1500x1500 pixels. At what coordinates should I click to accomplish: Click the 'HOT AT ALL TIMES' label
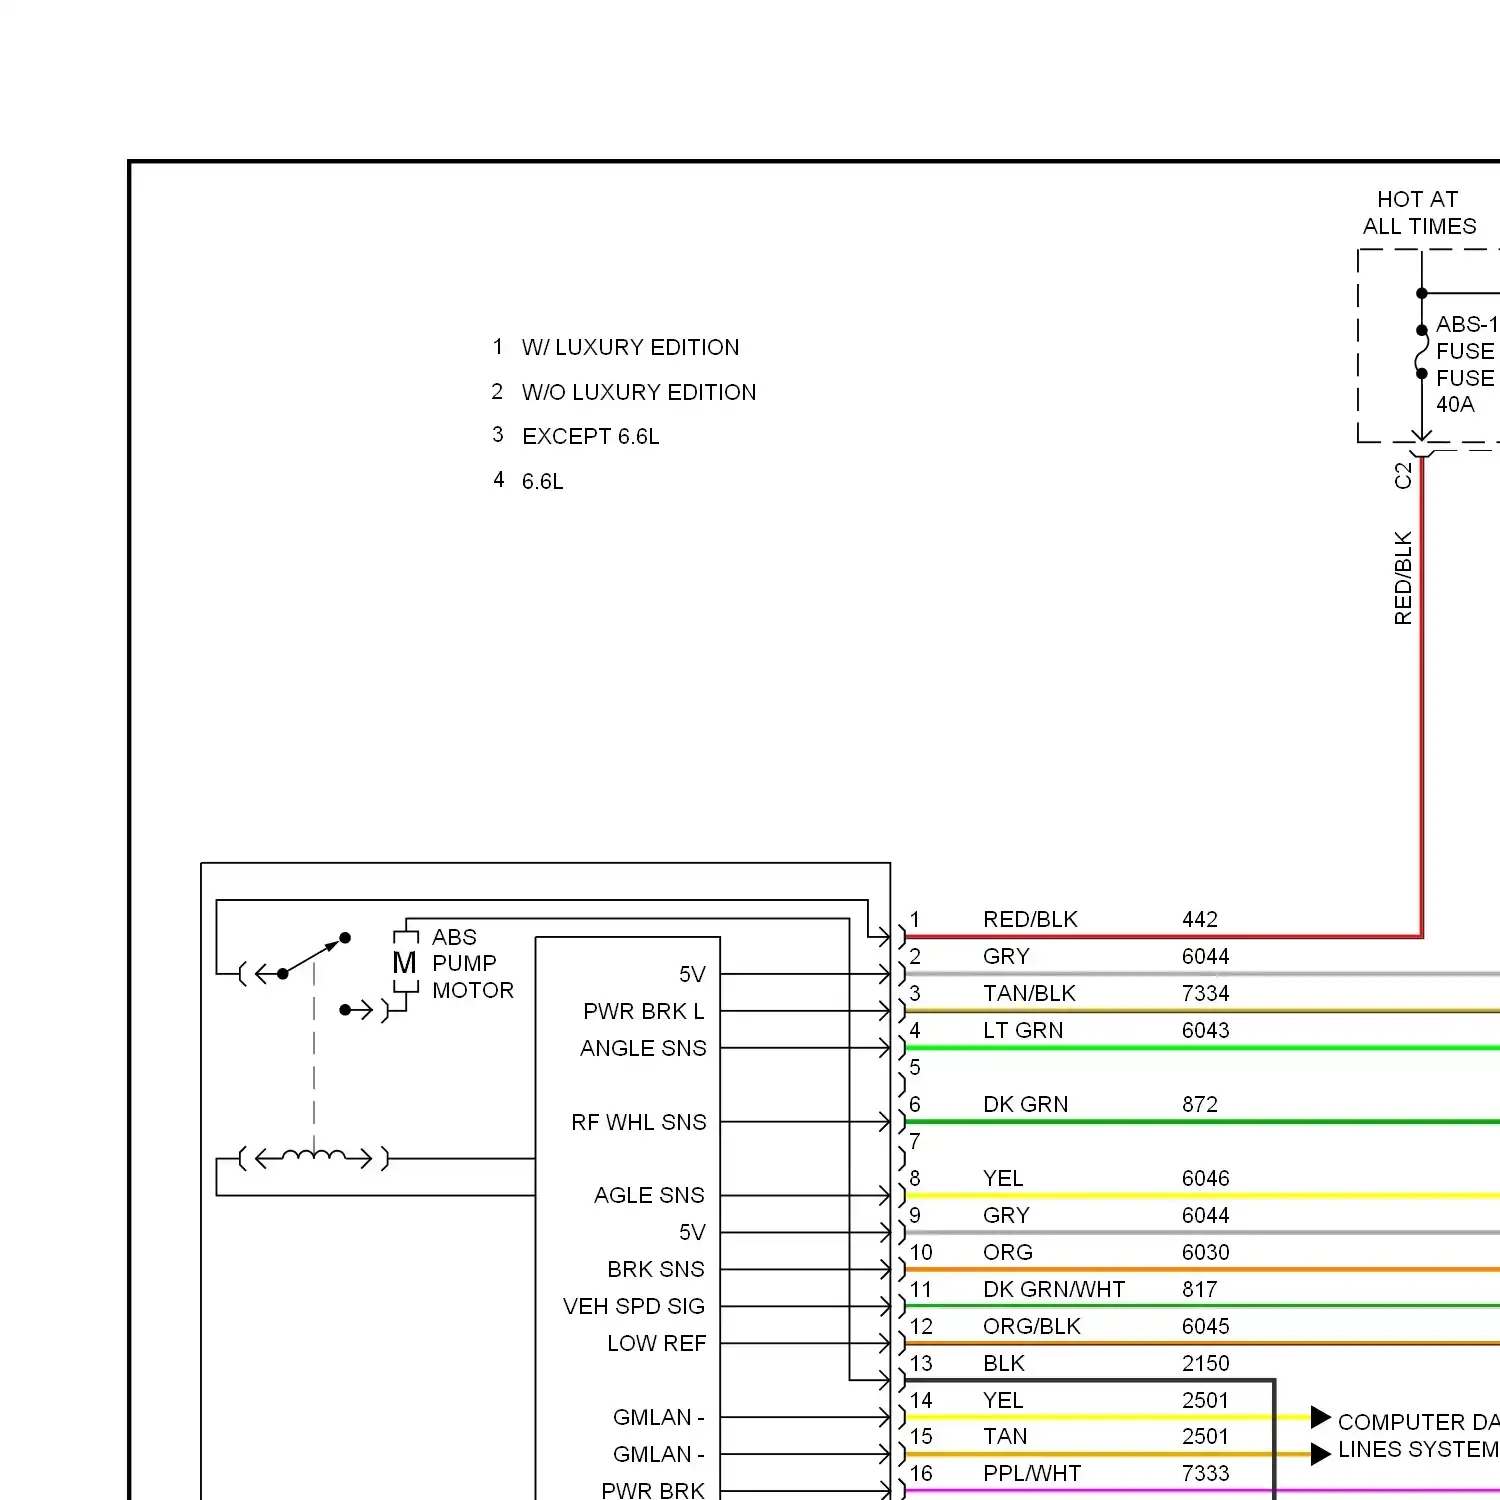pyautogui.click(x=1419, y=213)
